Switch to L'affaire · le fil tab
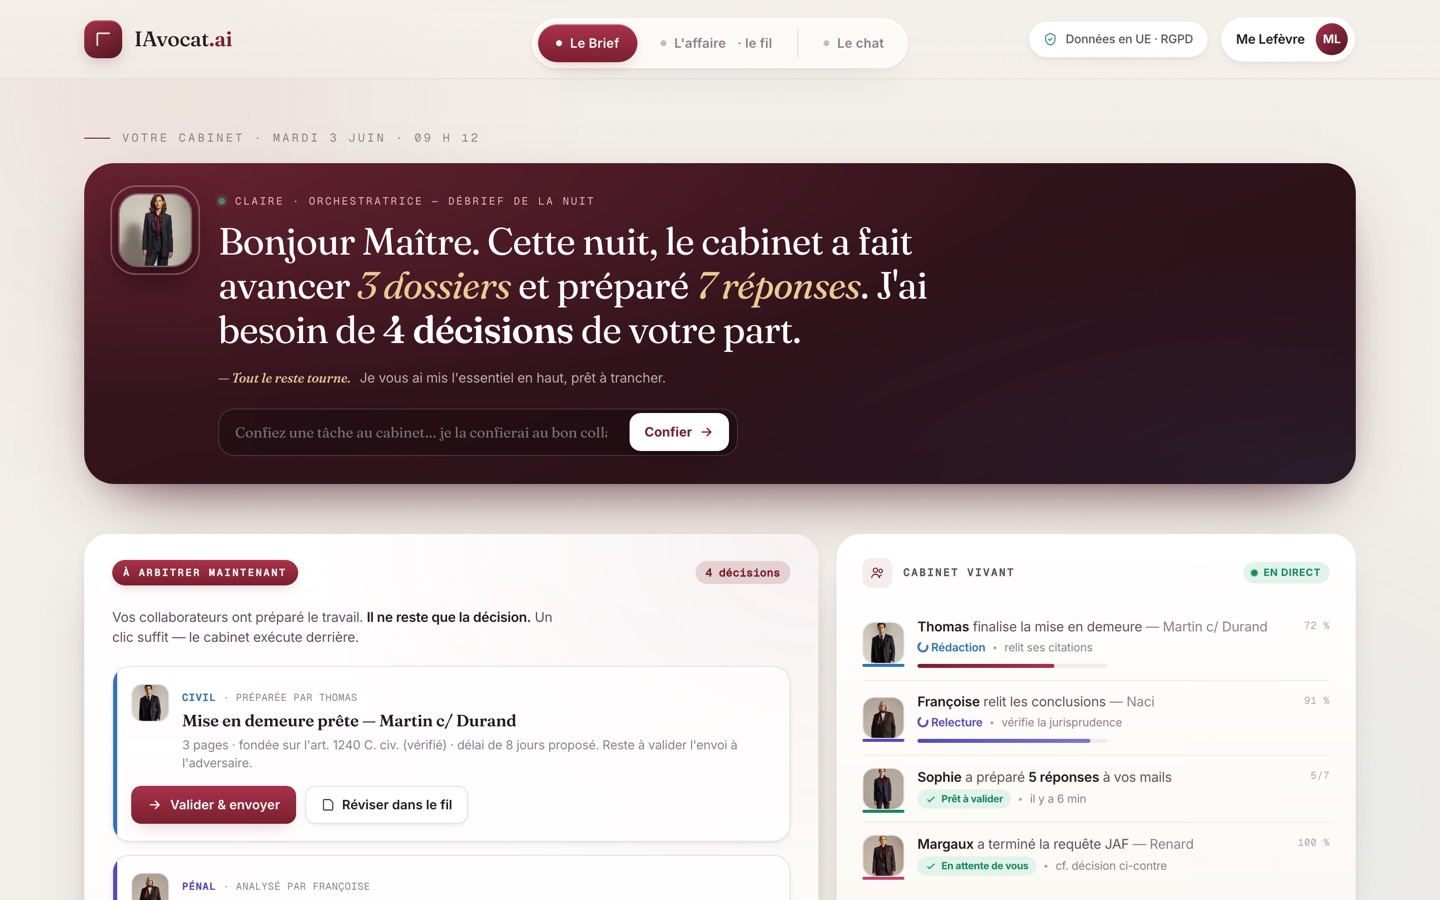Viewport: 1440px width, 900px height. 716,43
